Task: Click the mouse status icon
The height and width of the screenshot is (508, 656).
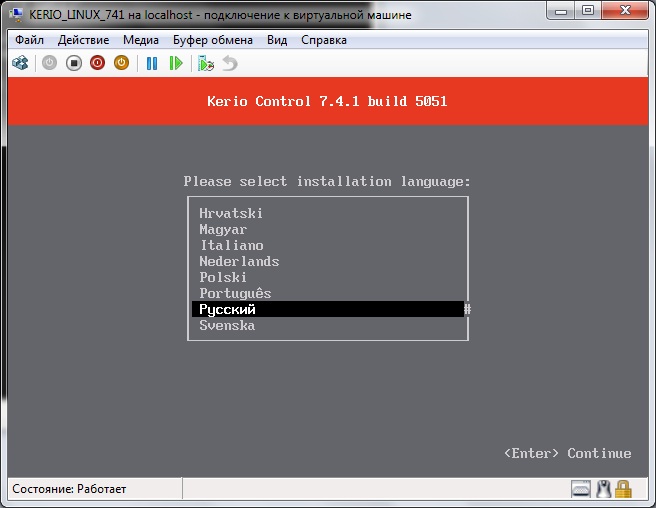Action: pyautogui.click(x=603, y=489)
